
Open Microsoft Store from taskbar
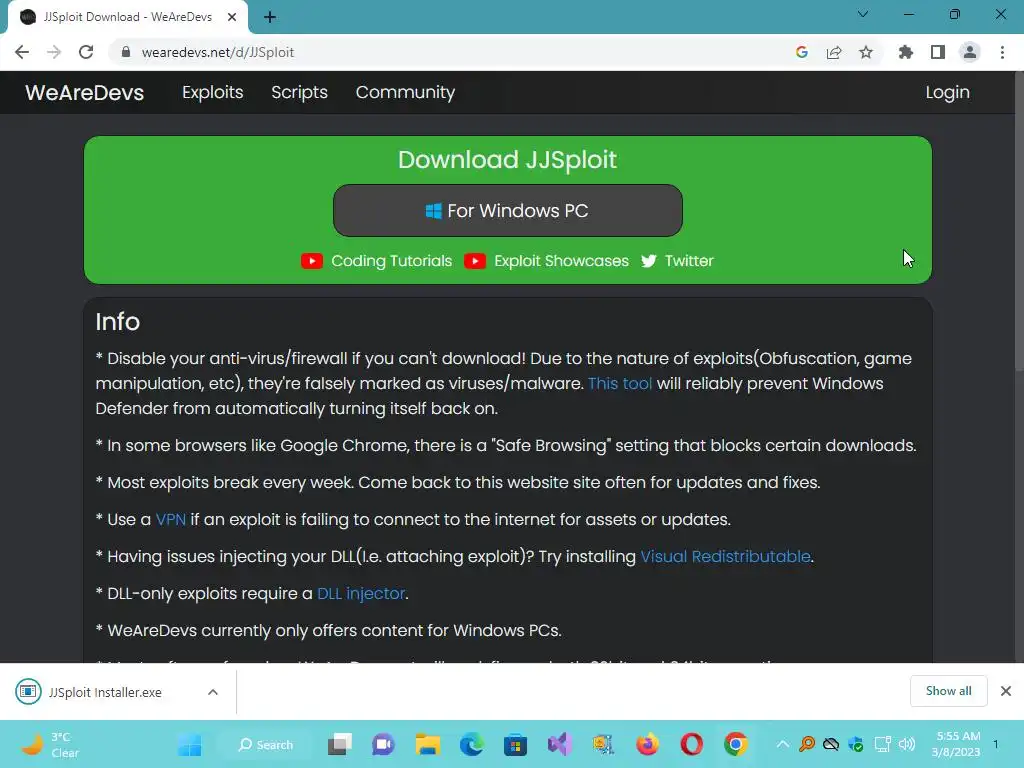[x=515, y=744]
